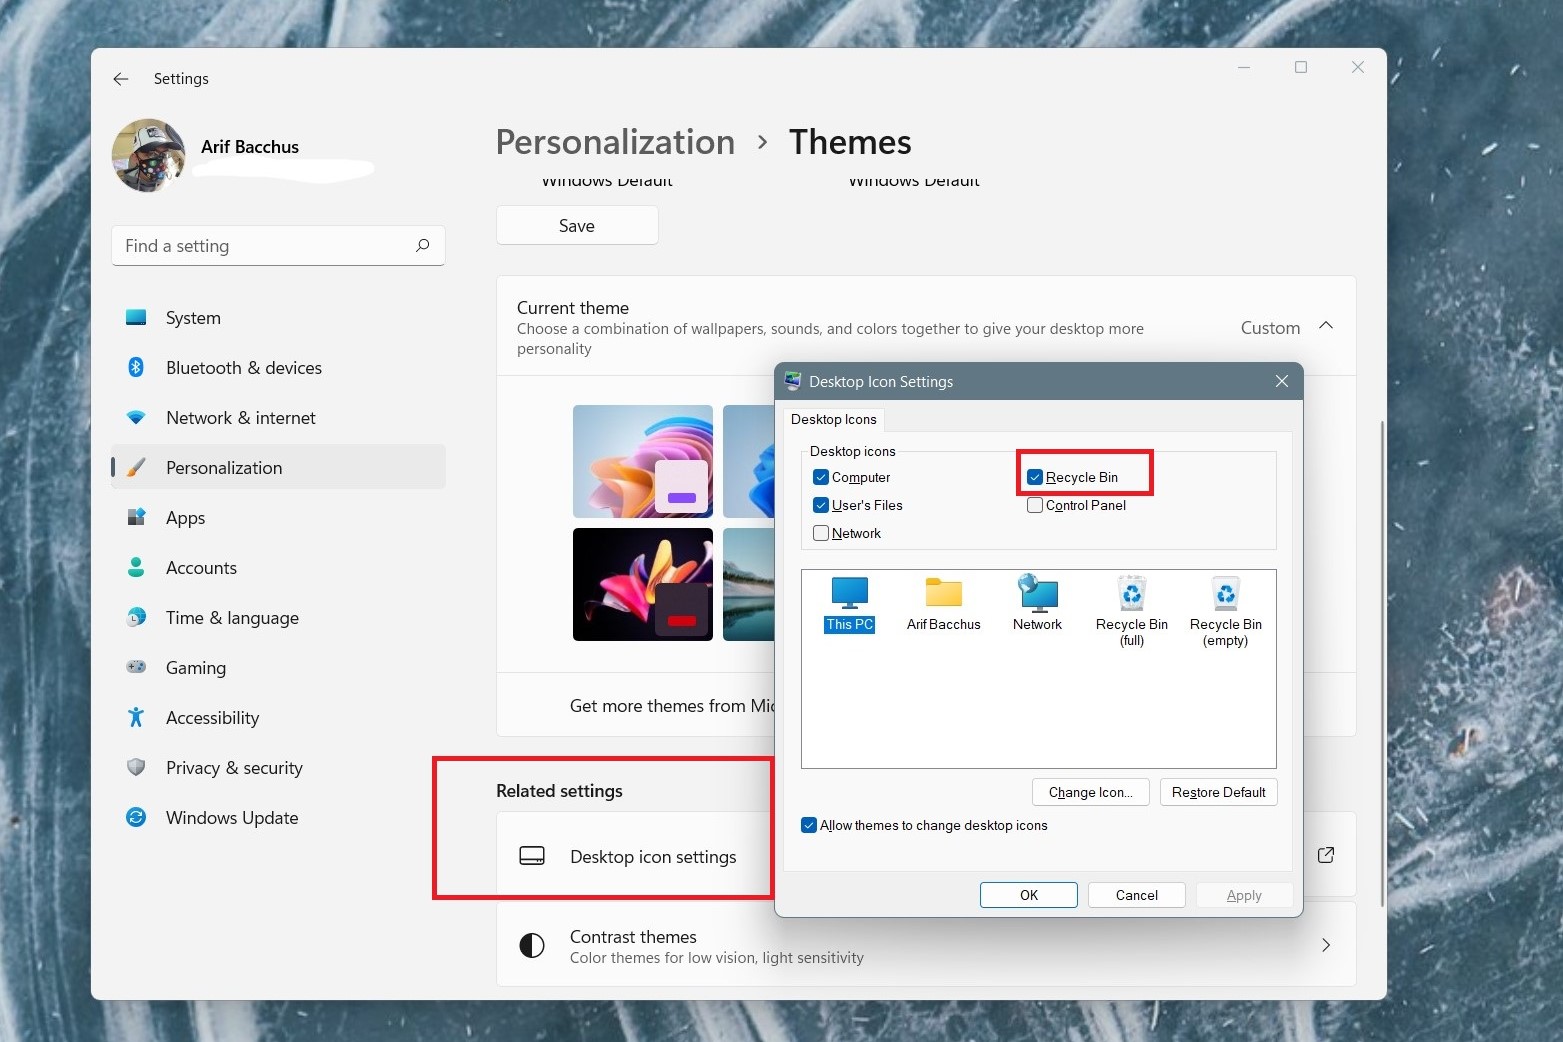
Task: Select the colorful bloom light theme thumbnail
Action: [x=643, y=461]
